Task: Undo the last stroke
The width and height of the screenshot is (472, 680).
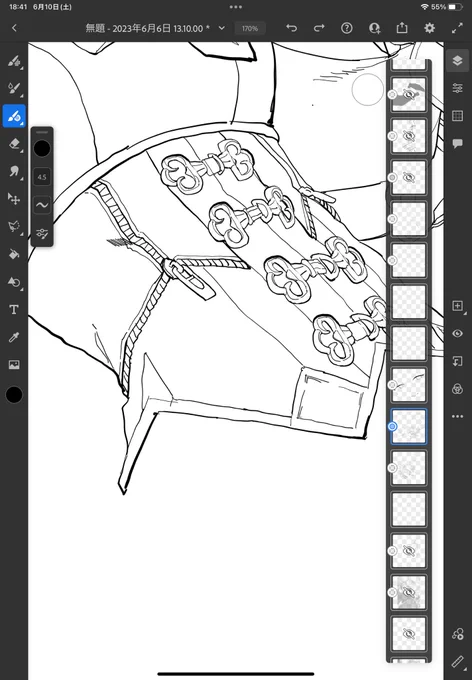Action: (292, 28)
